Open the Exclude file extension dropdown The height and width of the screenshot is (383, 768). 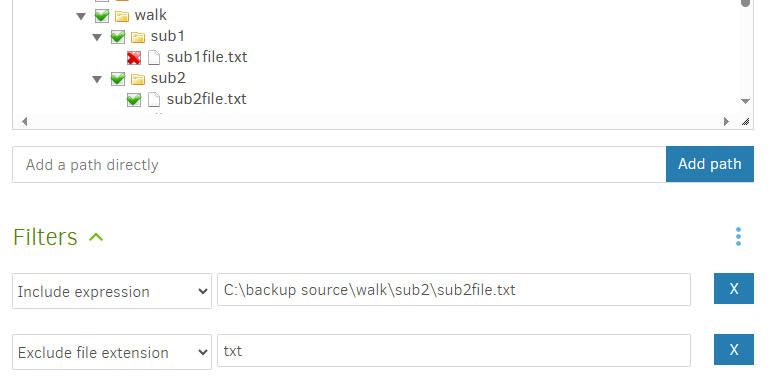112,352
